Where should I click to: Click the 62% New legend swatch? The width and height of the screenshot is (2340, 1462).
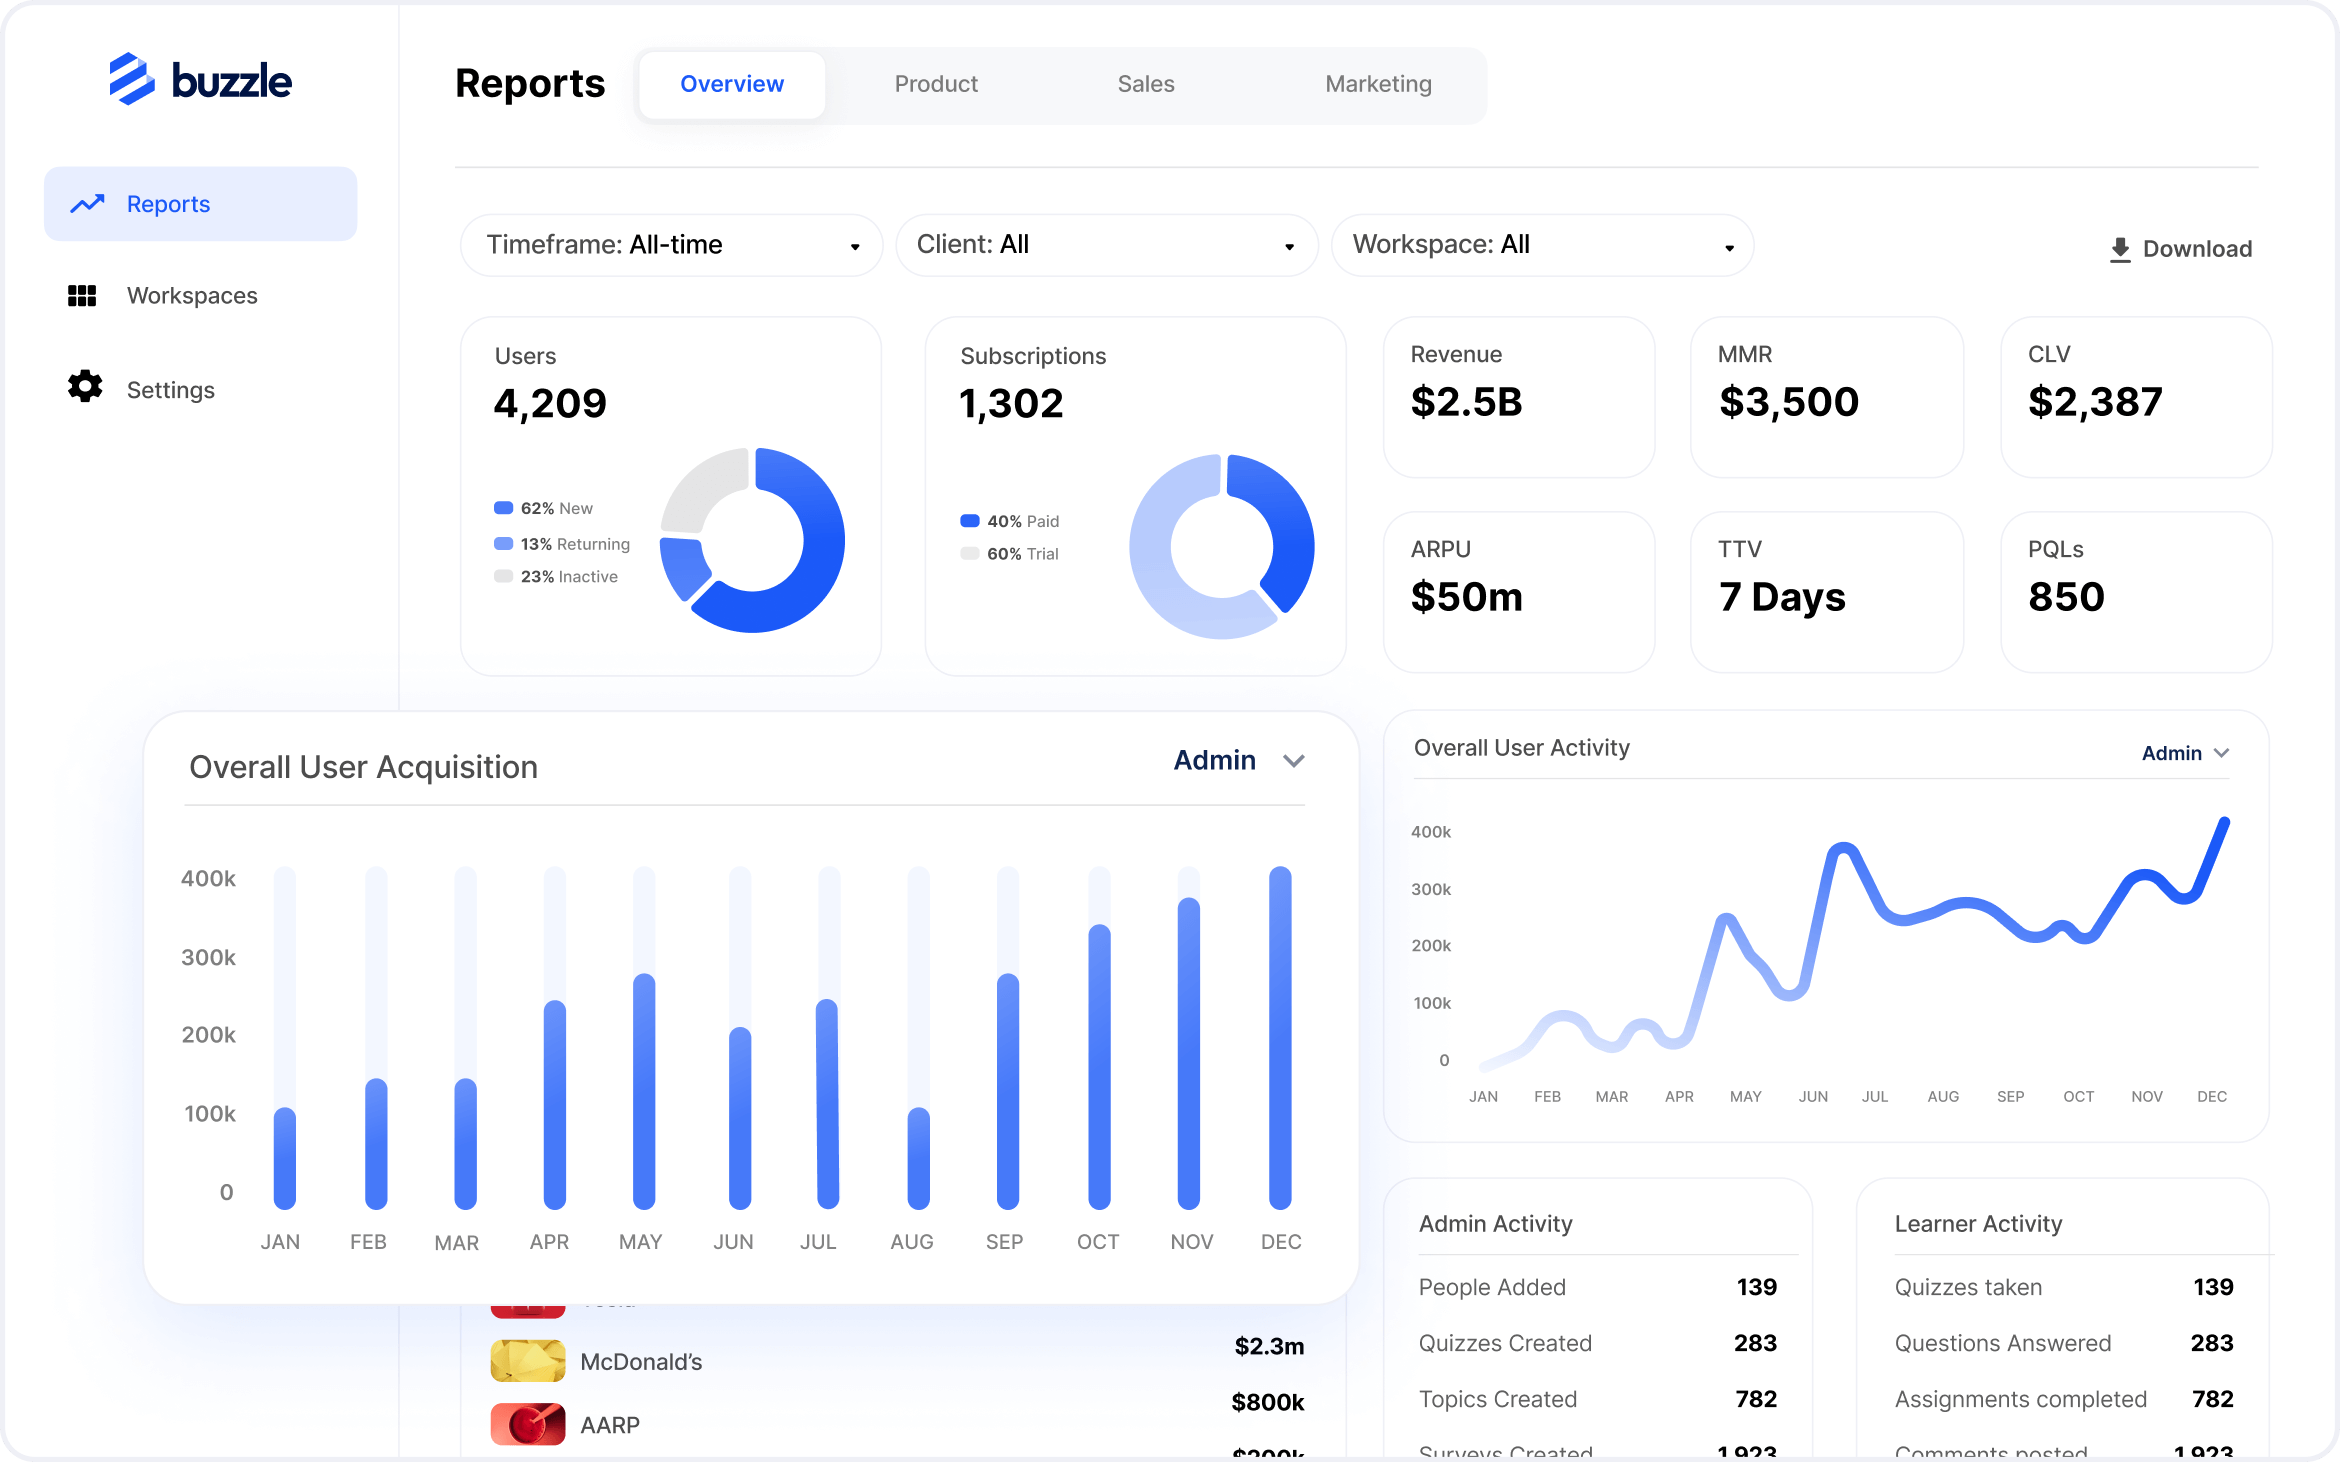click(504, 508)
